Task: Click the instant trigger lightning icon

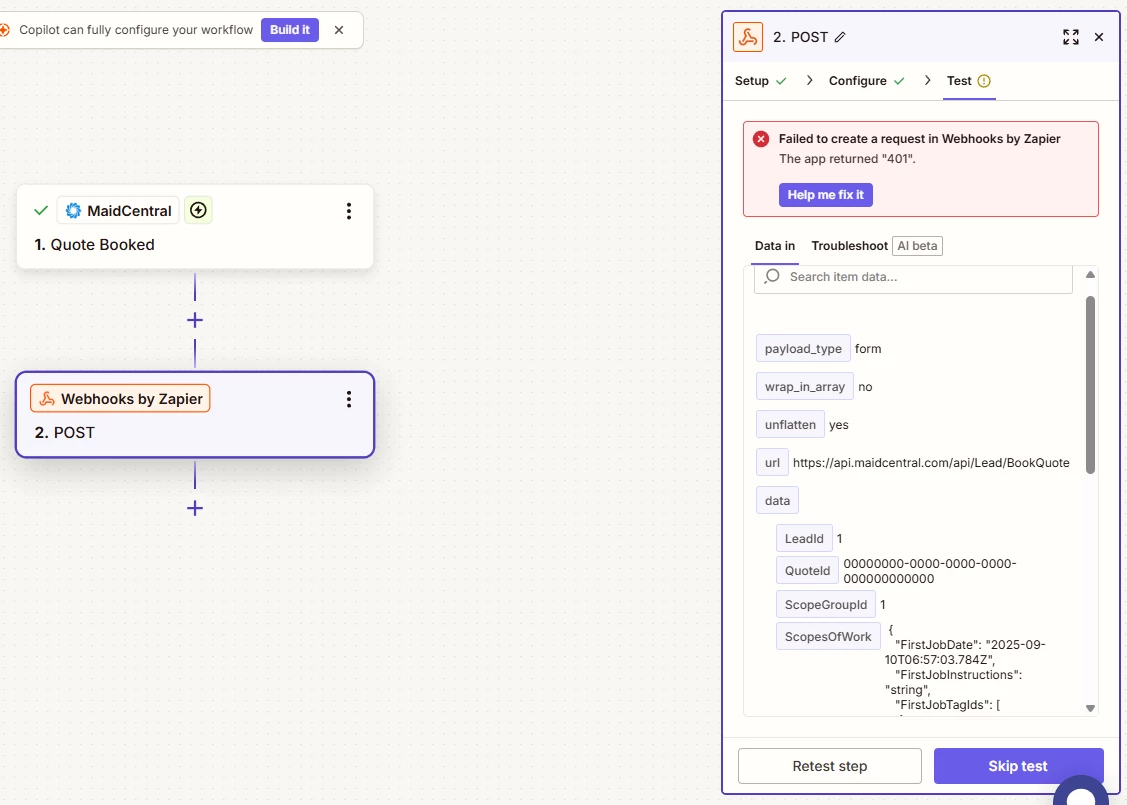Action: pos(198,211)
